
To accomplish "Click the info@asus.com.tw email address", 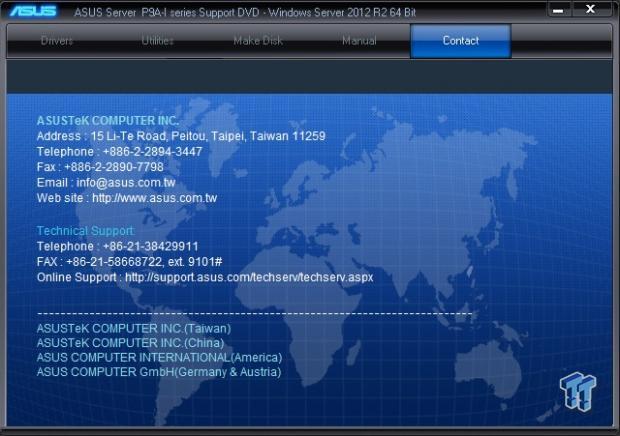I will pyautogui.click(x=126, y=182).
